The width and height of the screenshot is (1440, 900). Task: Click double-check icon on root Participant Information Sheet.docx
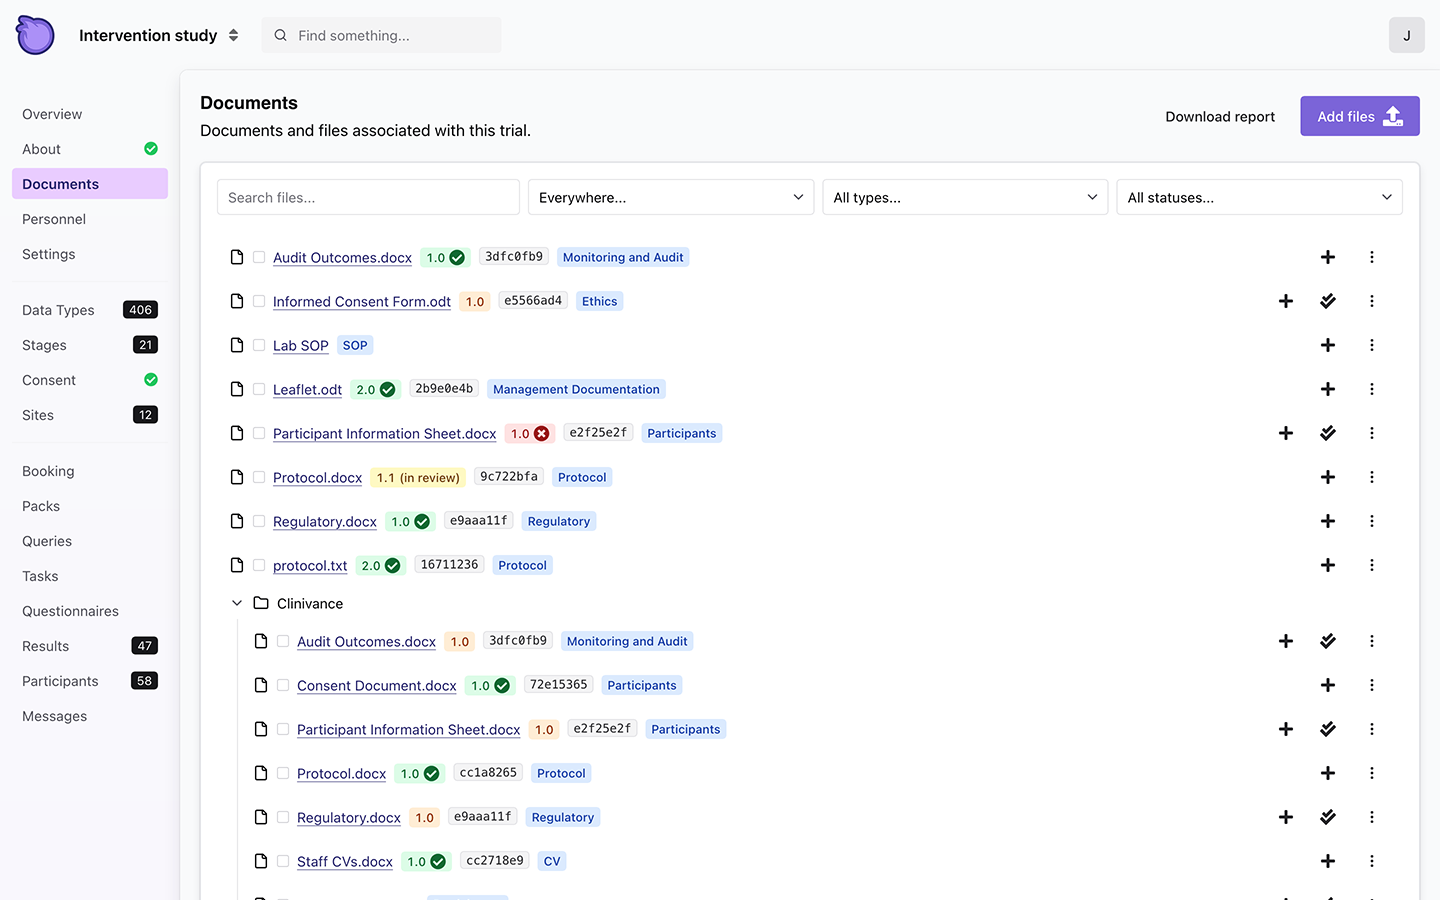click(x=1328, y=433)
